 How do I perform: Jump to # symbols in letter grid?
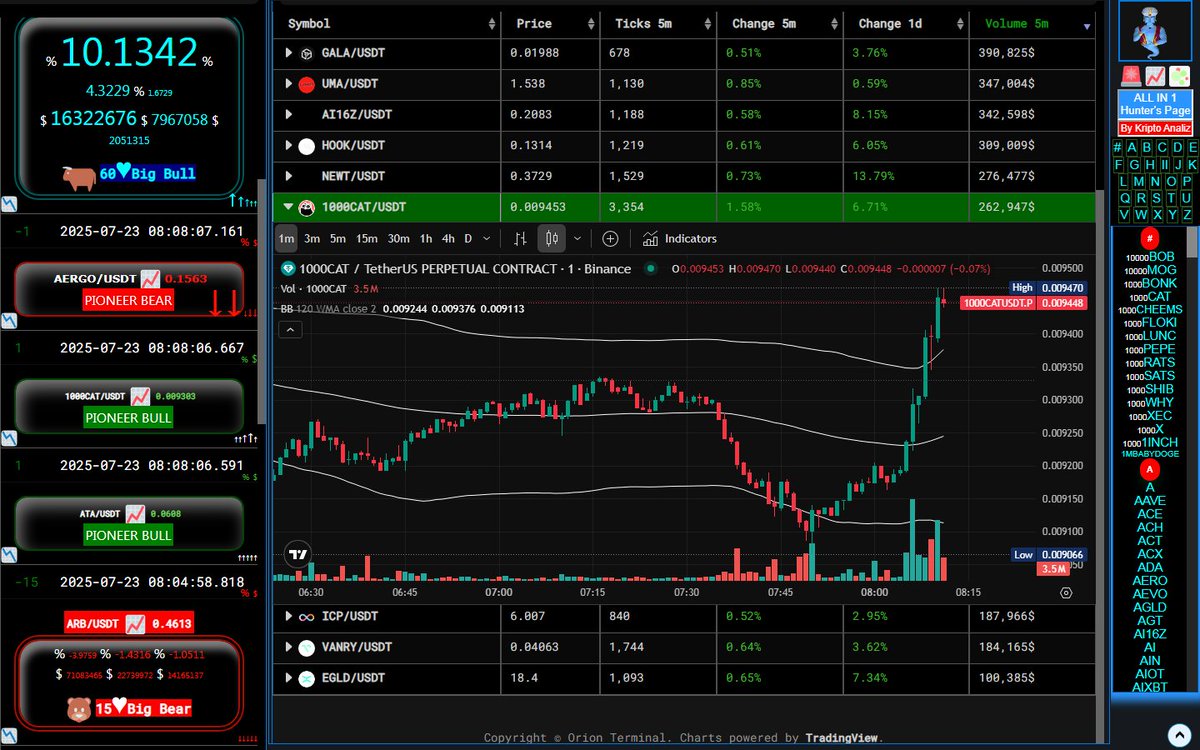tap(1118, 147)
